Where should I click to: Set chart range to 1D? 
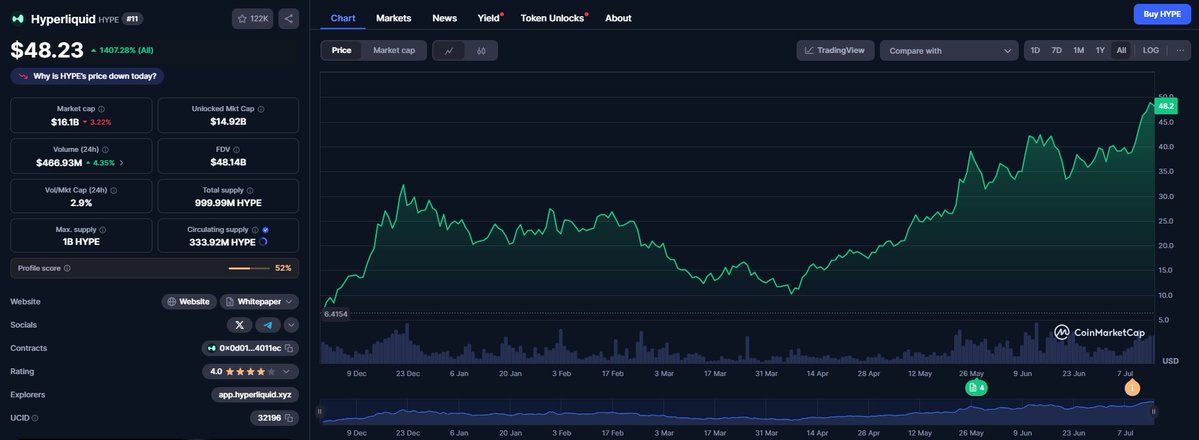click(x=1035, y=51)
